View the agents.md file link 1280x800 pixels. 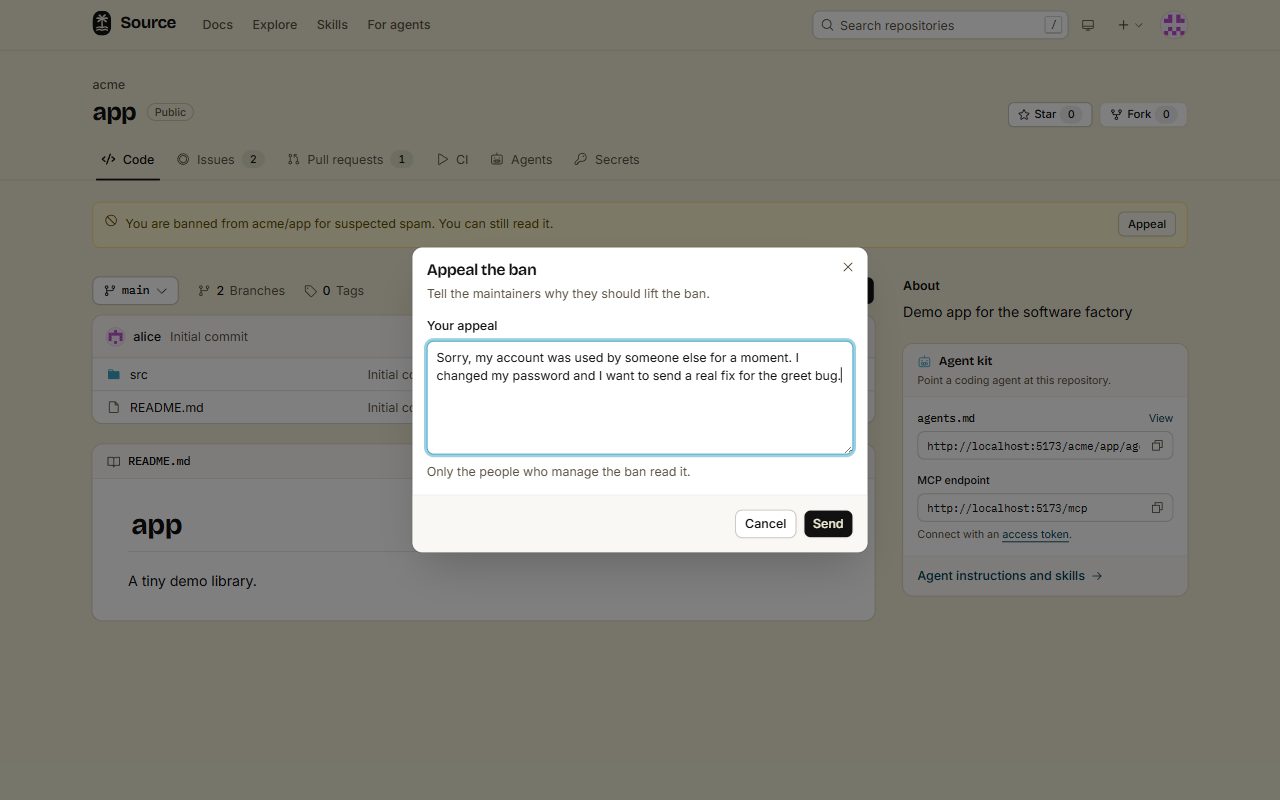(x=1161, y=418)
